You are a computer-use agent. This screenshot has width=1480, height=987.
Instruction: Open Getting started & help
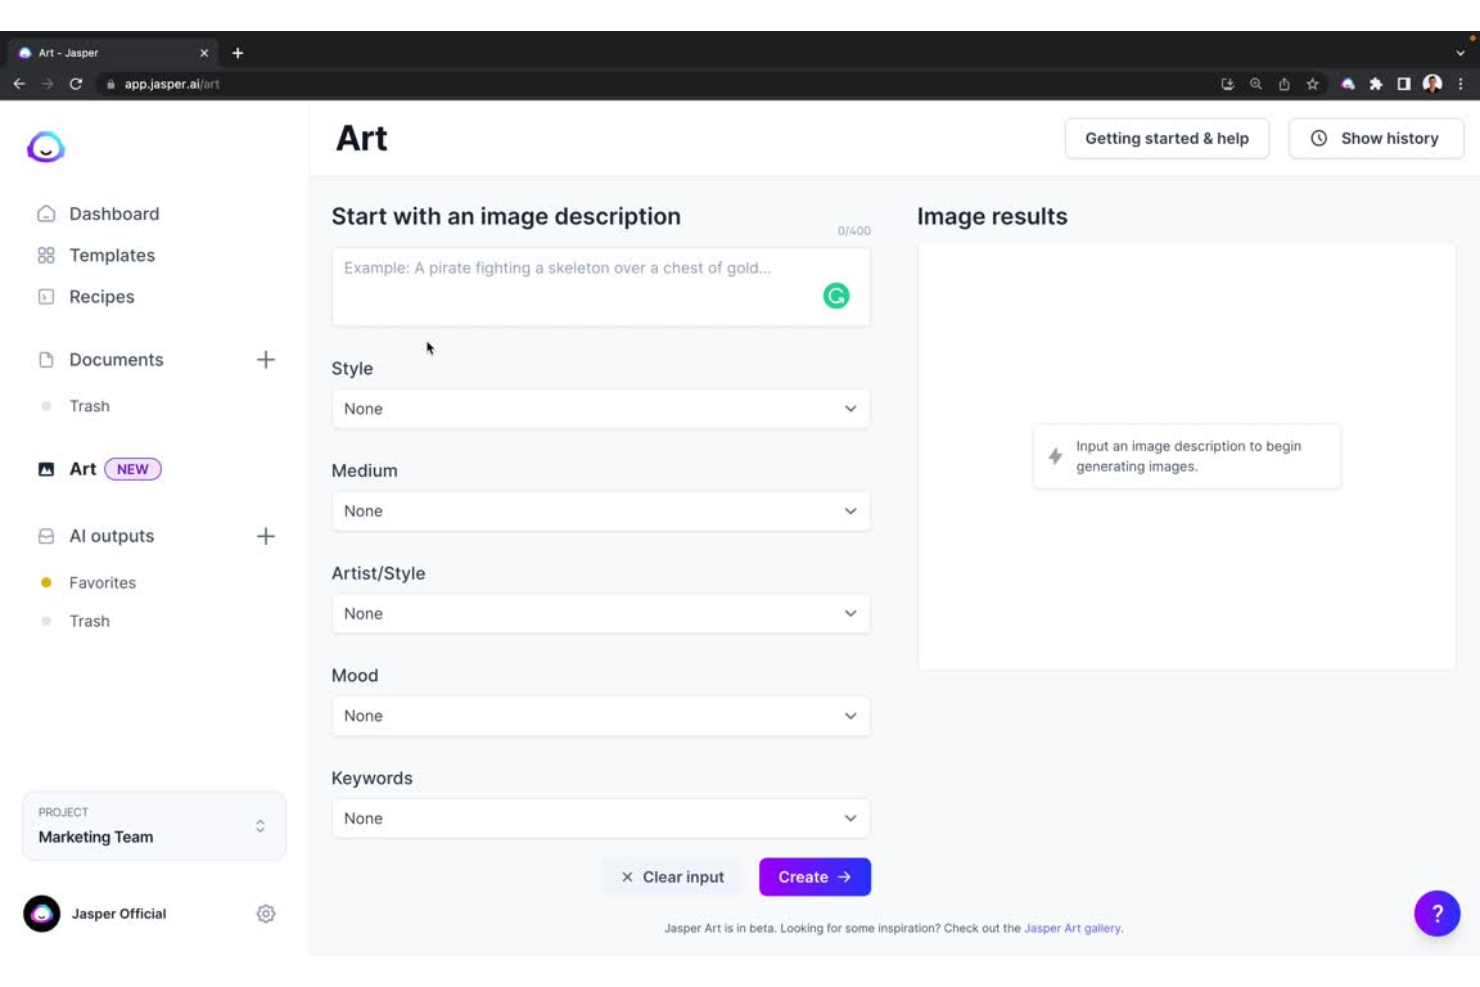tap(1167, 139)
